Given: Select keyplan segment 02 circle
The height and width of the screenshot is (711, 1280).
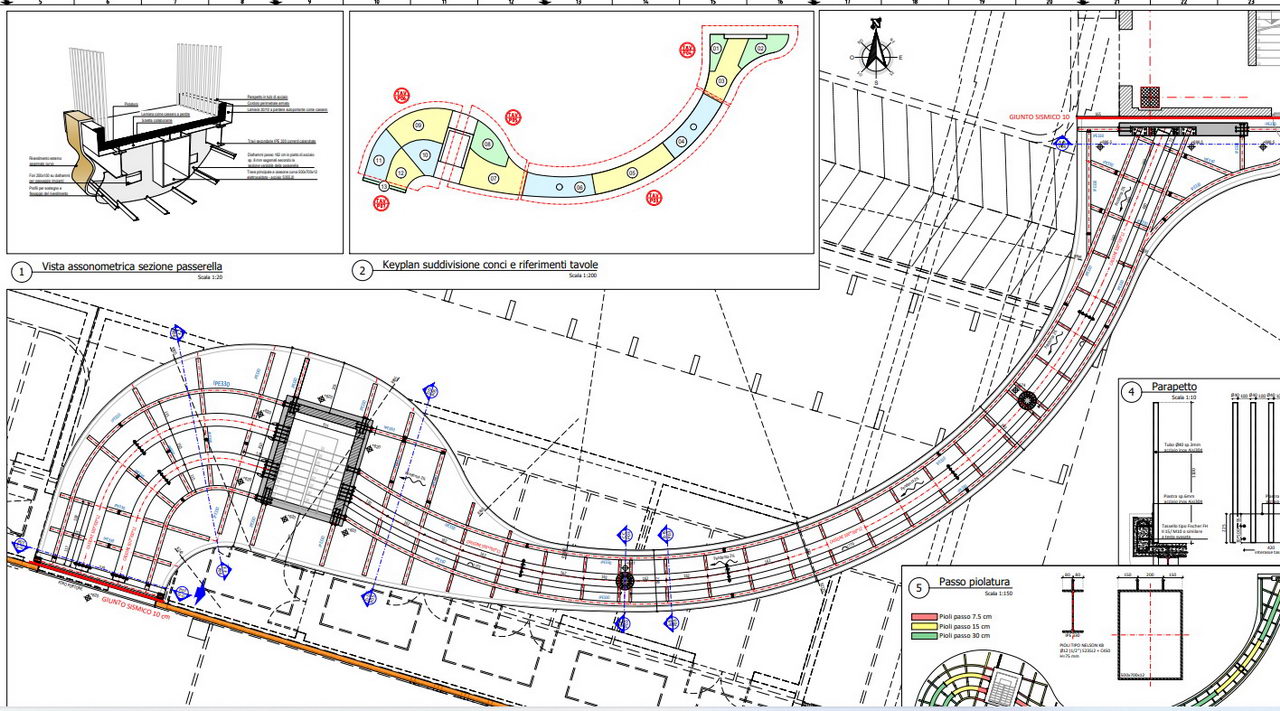Looking at the screenshot, I should [760, 48].
